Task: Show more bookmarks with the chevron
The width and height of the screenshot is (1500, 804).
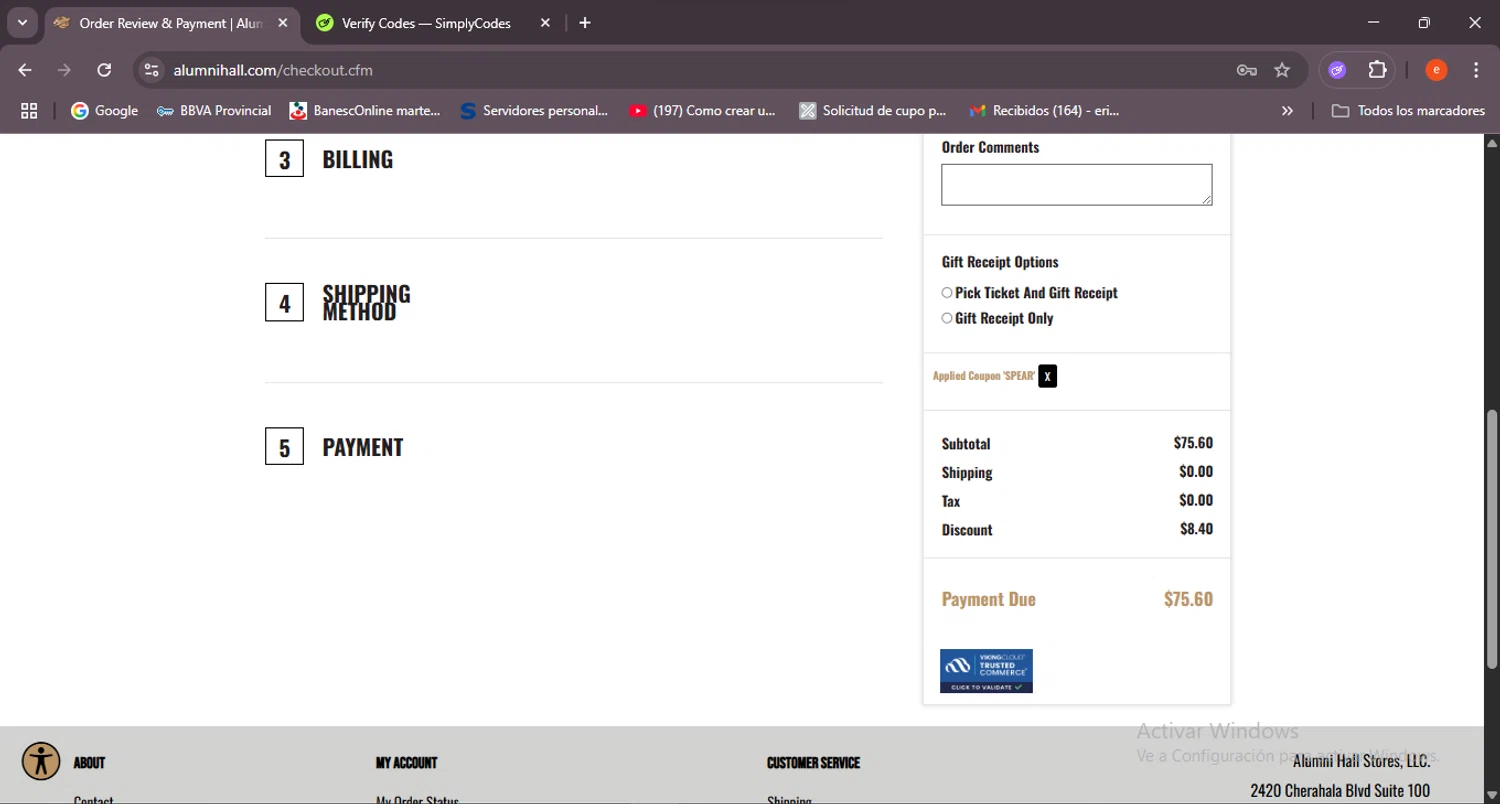Action: [x=1287, y=111]
